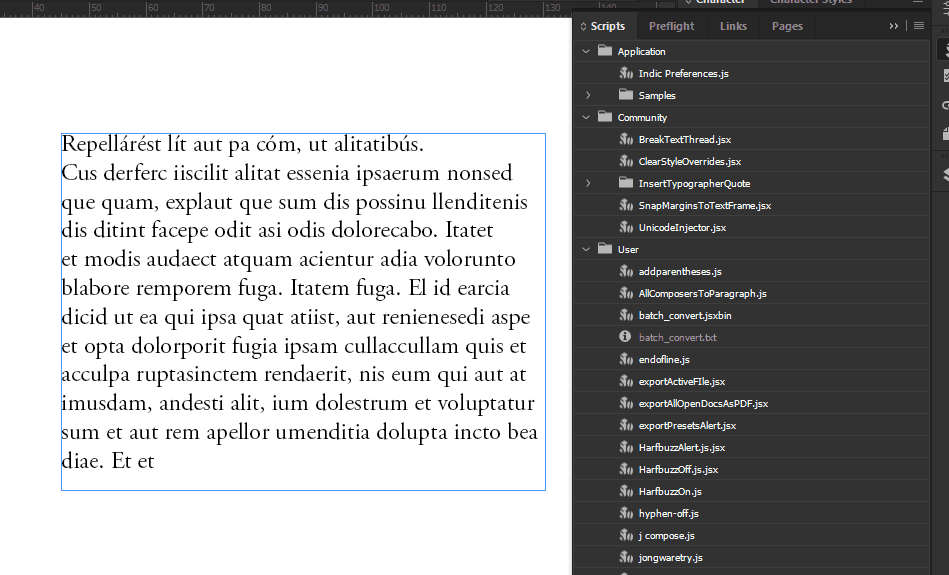Select the exportActiveFIle.jsx file name
The width and height of the screenshot is (949, 575).
(681, 381)
